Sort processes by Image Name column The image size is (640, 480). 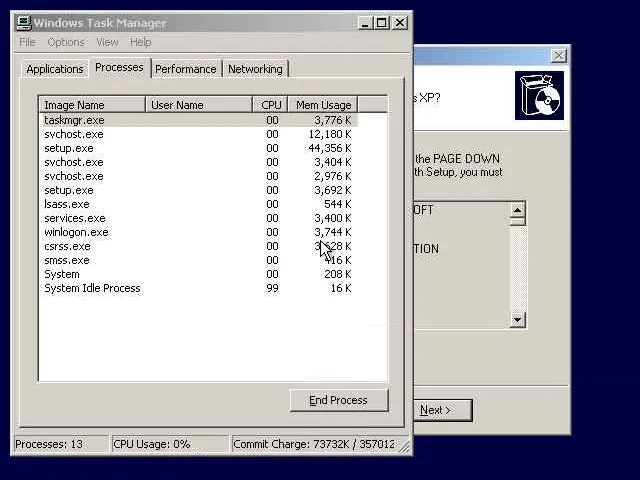point(93,105)
